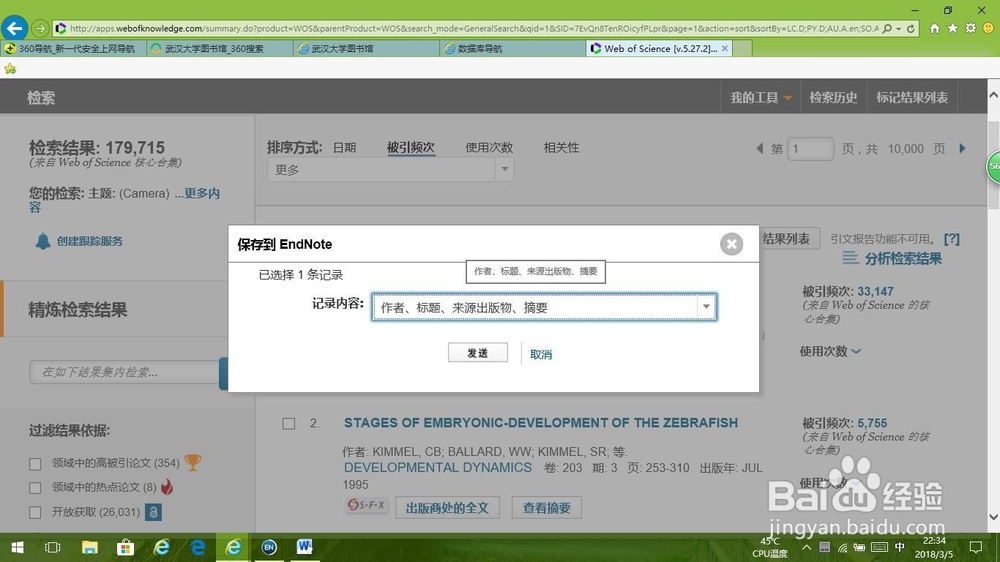Click 出版商处的全文 button
The height and width of the screenshot is (562, 1000).
(447, 508)
